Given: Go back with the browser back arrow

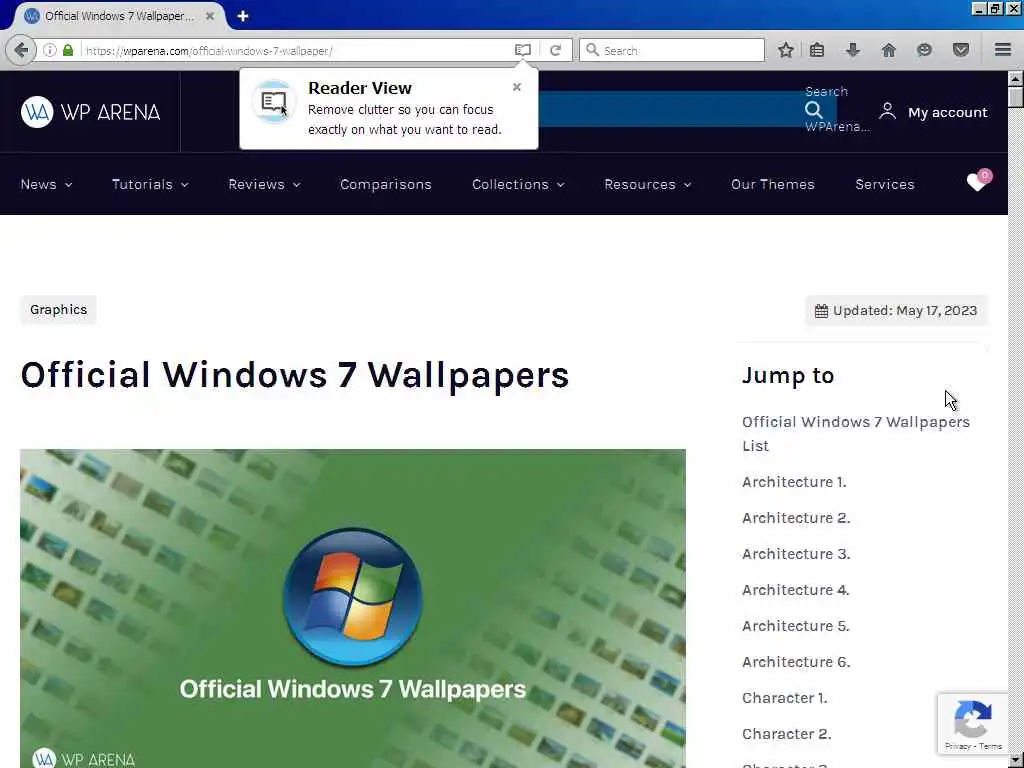Looking at the screenshot, I should click(21, 50).
